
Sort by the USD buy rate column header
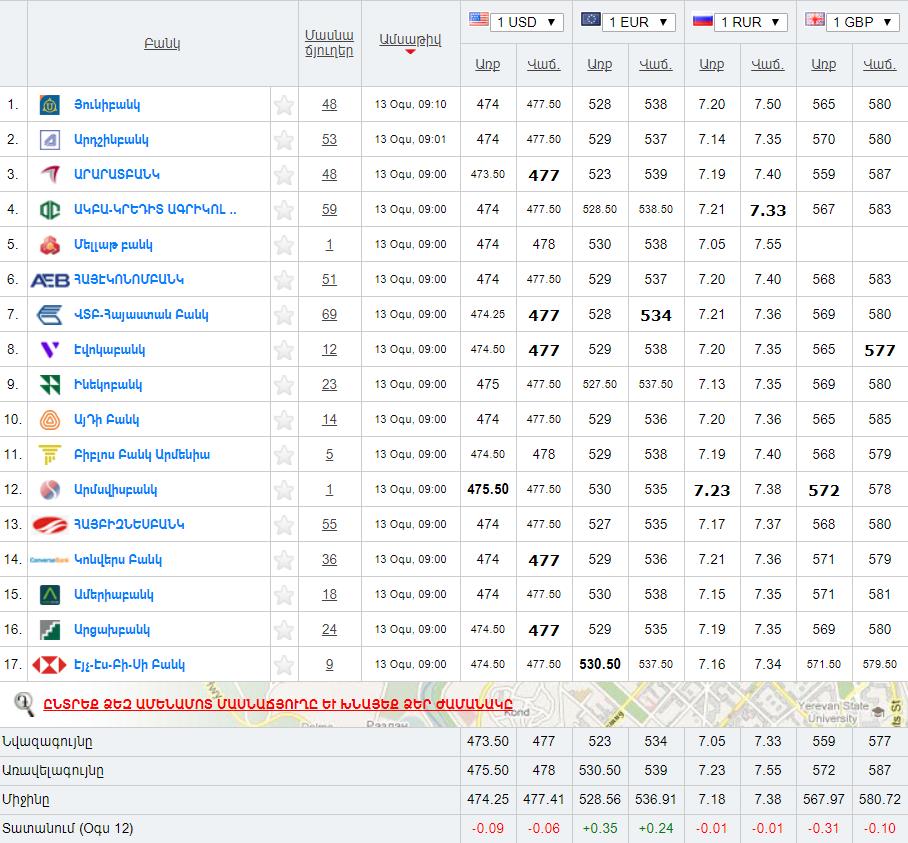(488, 64)
